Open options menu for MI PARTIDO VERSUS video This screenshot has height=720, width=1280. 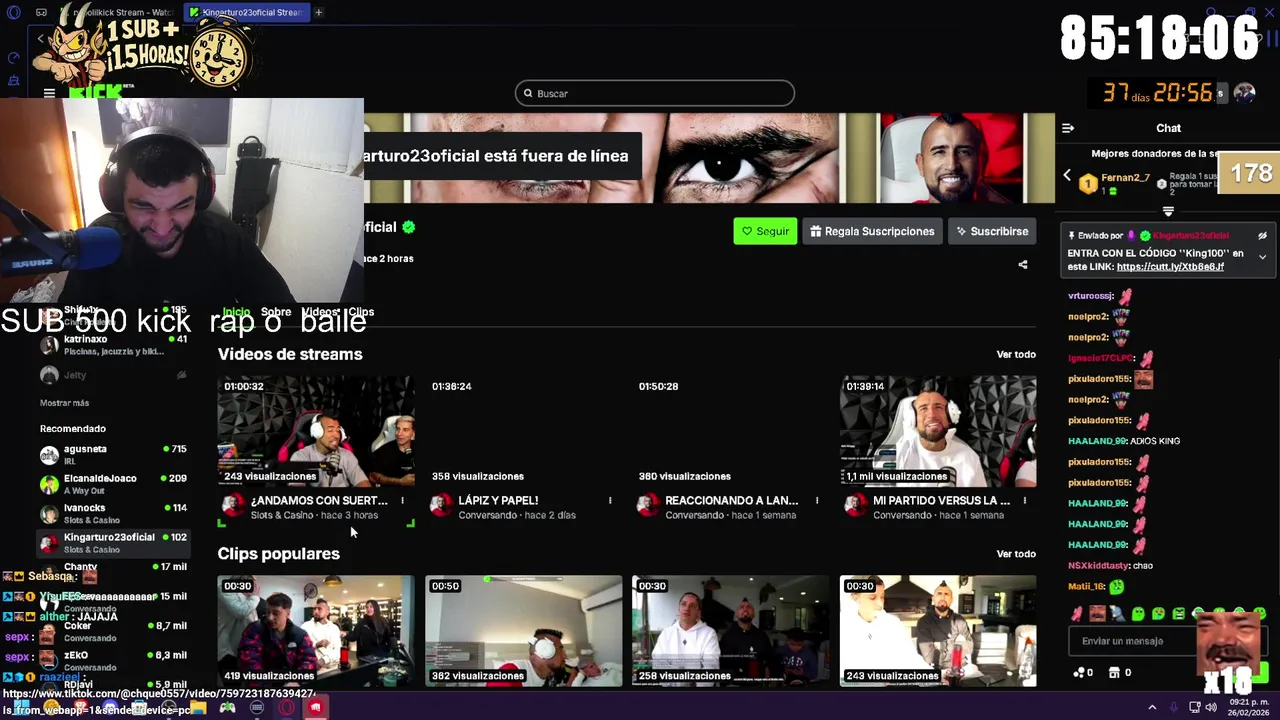[1025, 500]
